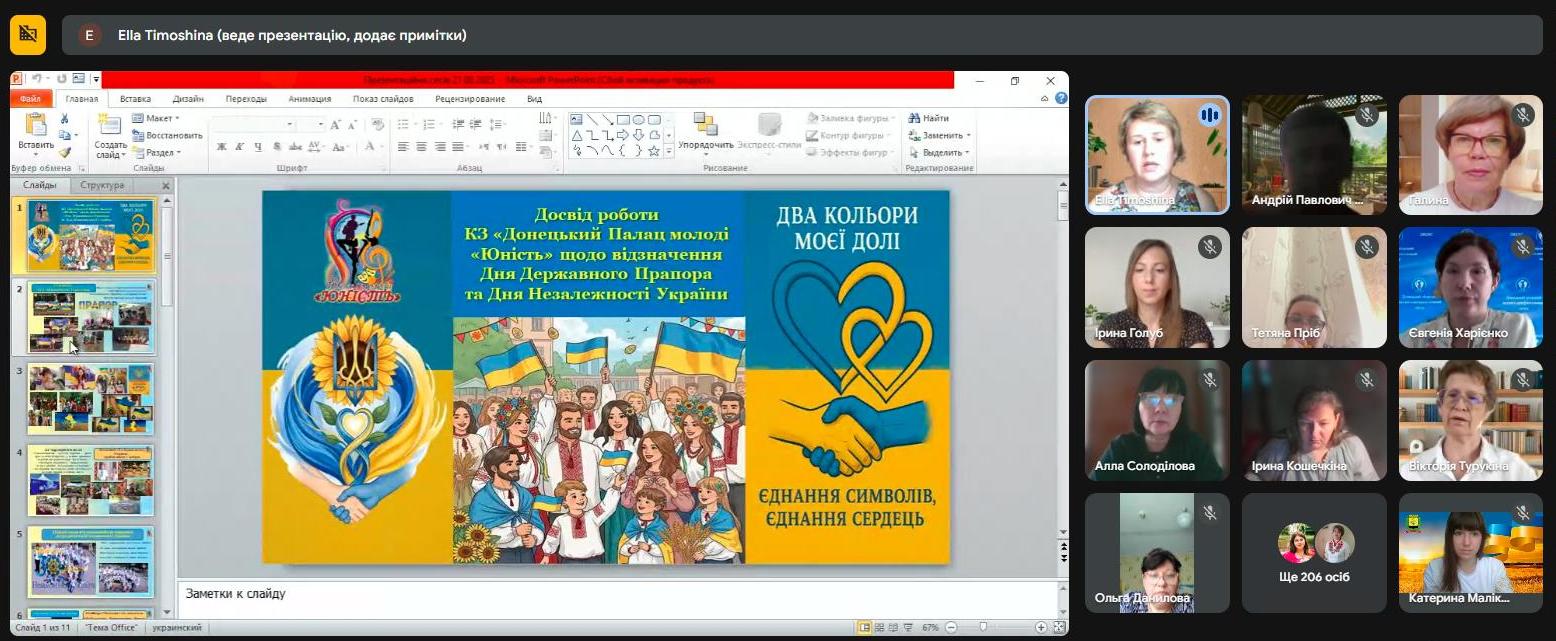Viewport: 1556px width, 641px height.
Task: Click the PowerPoint help question mark icon
Action: click(x=1060, y=99)
